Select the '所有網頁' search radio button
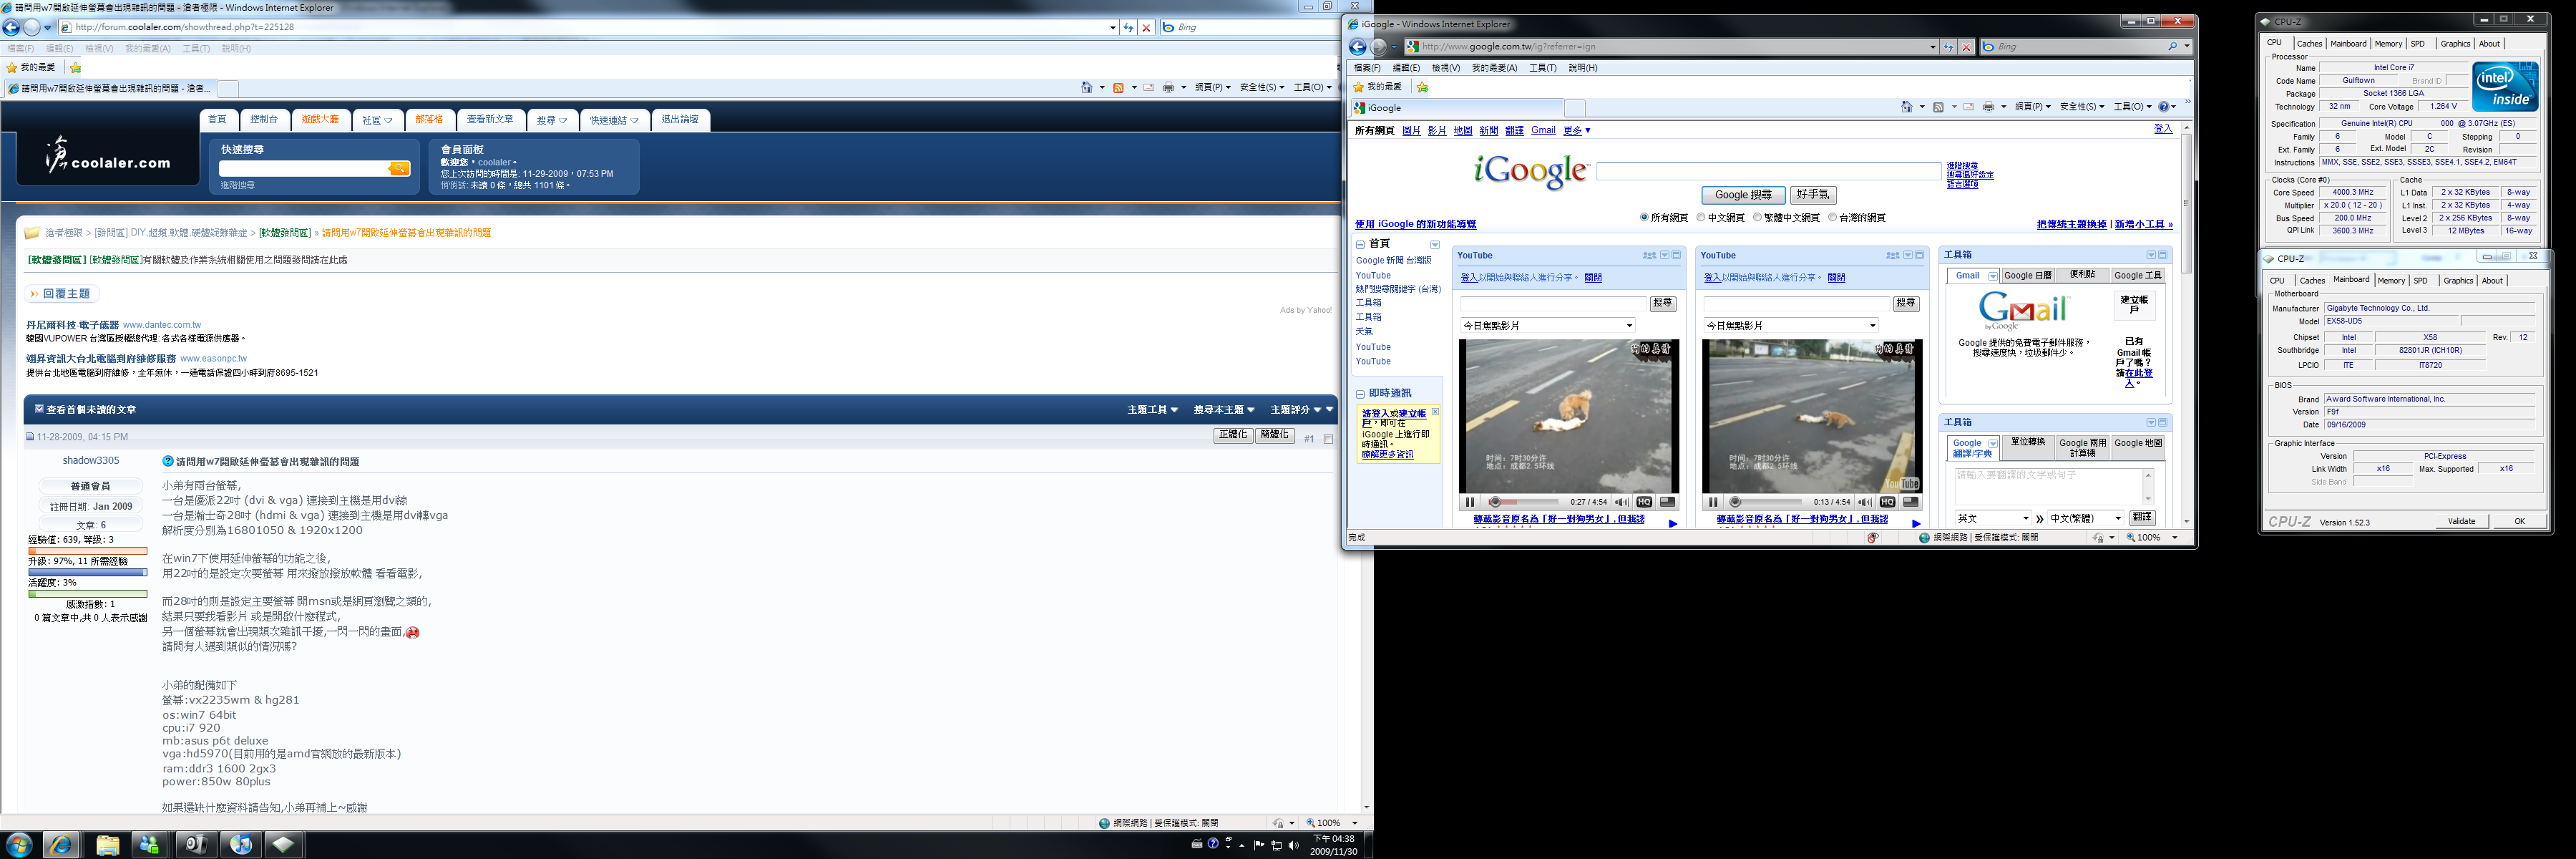This screenshot has height=859, width=2576. coord(1644,217)
